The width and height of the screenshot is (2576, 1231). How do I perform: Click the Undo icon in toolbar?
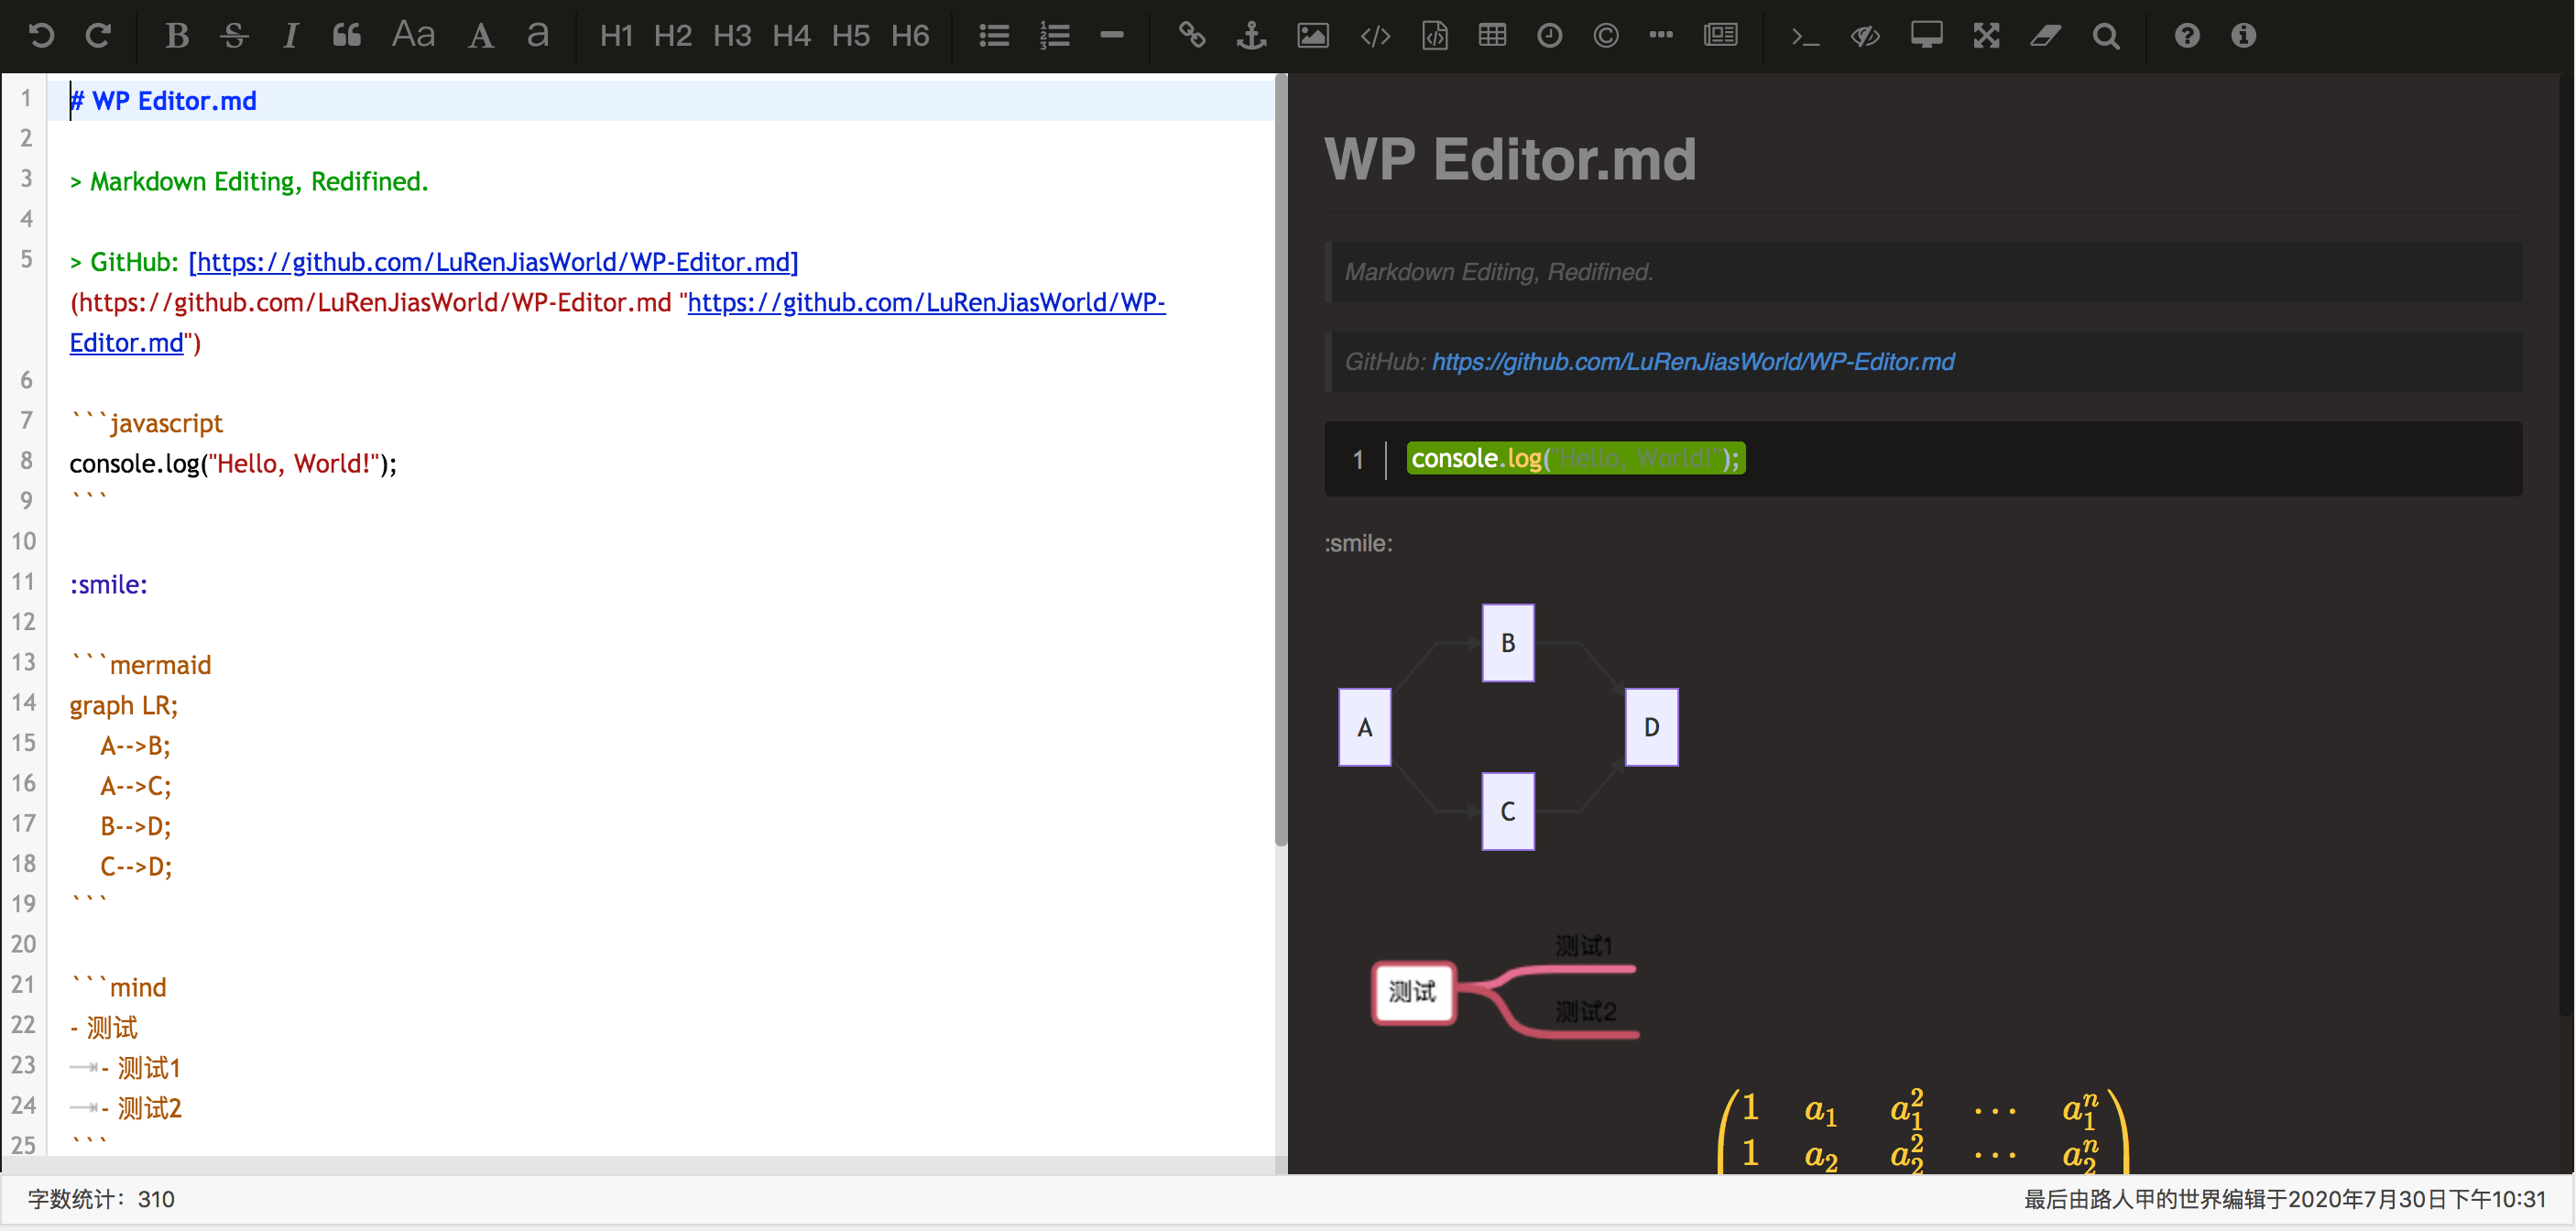(x=41, y=36)
